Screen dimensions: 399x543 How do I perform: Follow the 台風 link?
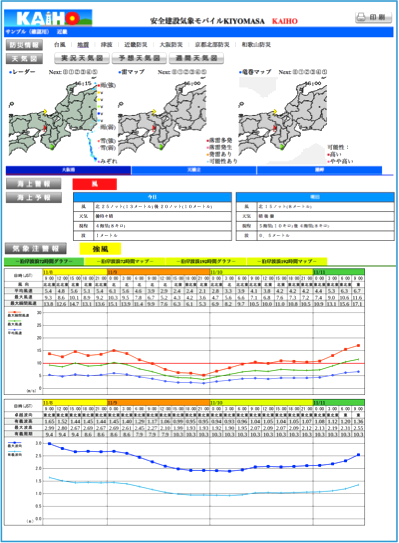click(x=60, y=45)
